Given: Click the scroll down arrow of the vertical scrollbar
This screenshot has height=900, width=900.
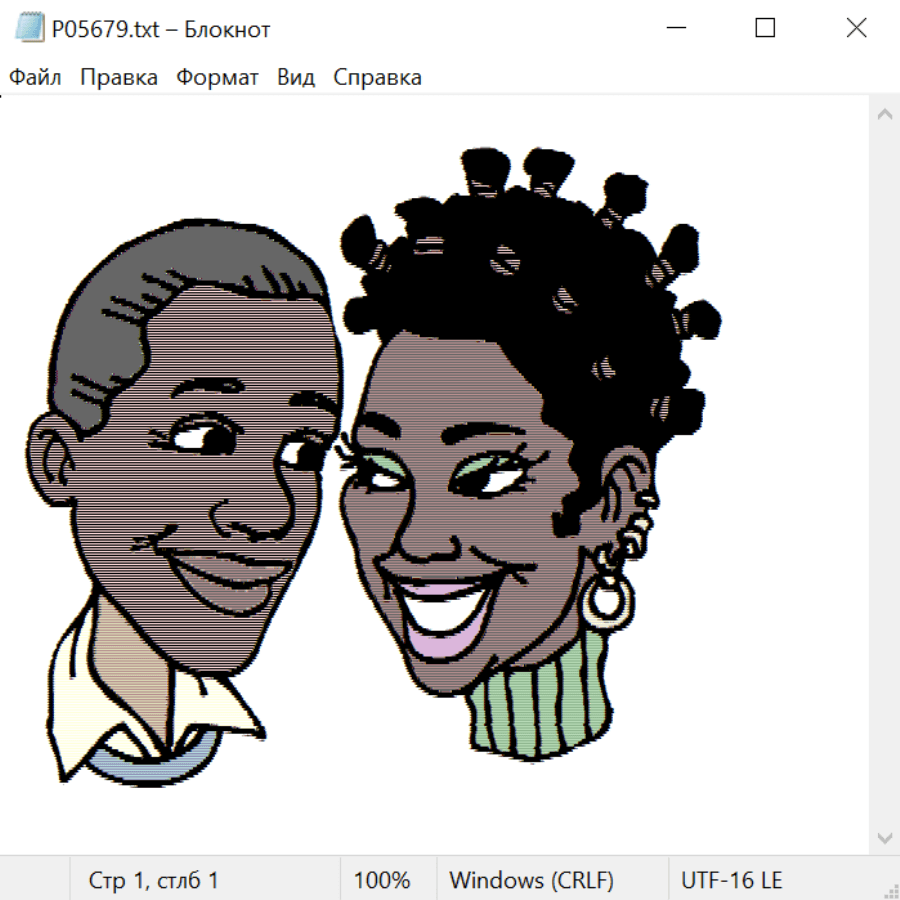Looking at the screenshot, I should [x=884, y=837].
